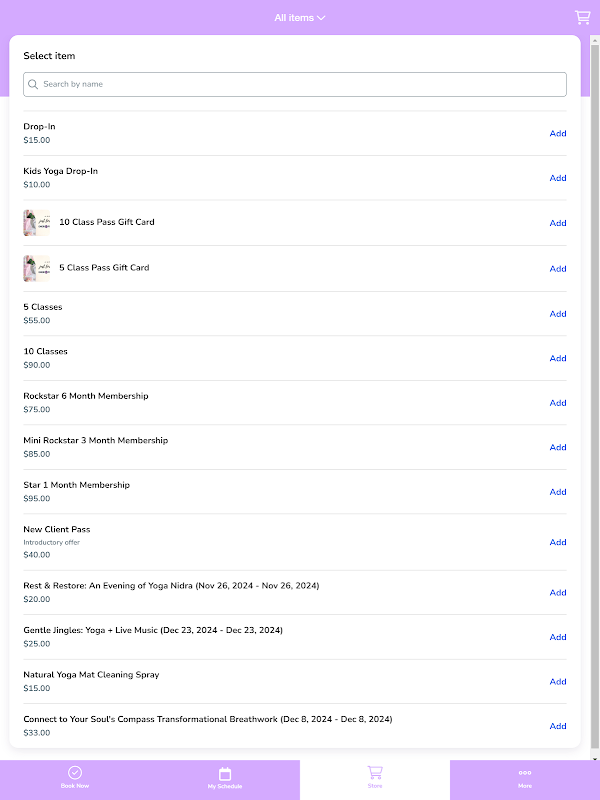Image resolution: width=600 pixels, height=800 pixels.
Task: Switch to the My Schedule tab
Action: tap(225, 780)
